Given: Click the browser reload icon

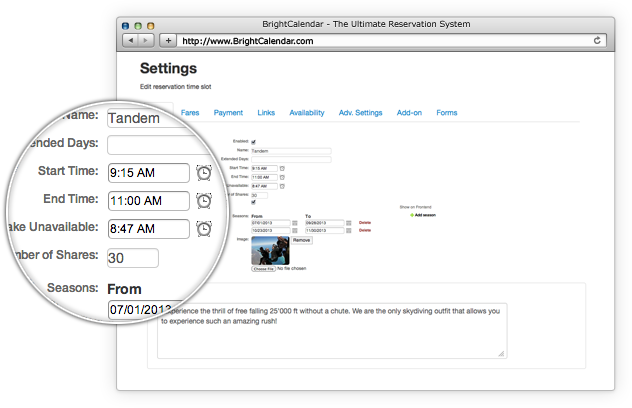Looking at the screenshot, I should pyautogui.click(x=597, y=41).
